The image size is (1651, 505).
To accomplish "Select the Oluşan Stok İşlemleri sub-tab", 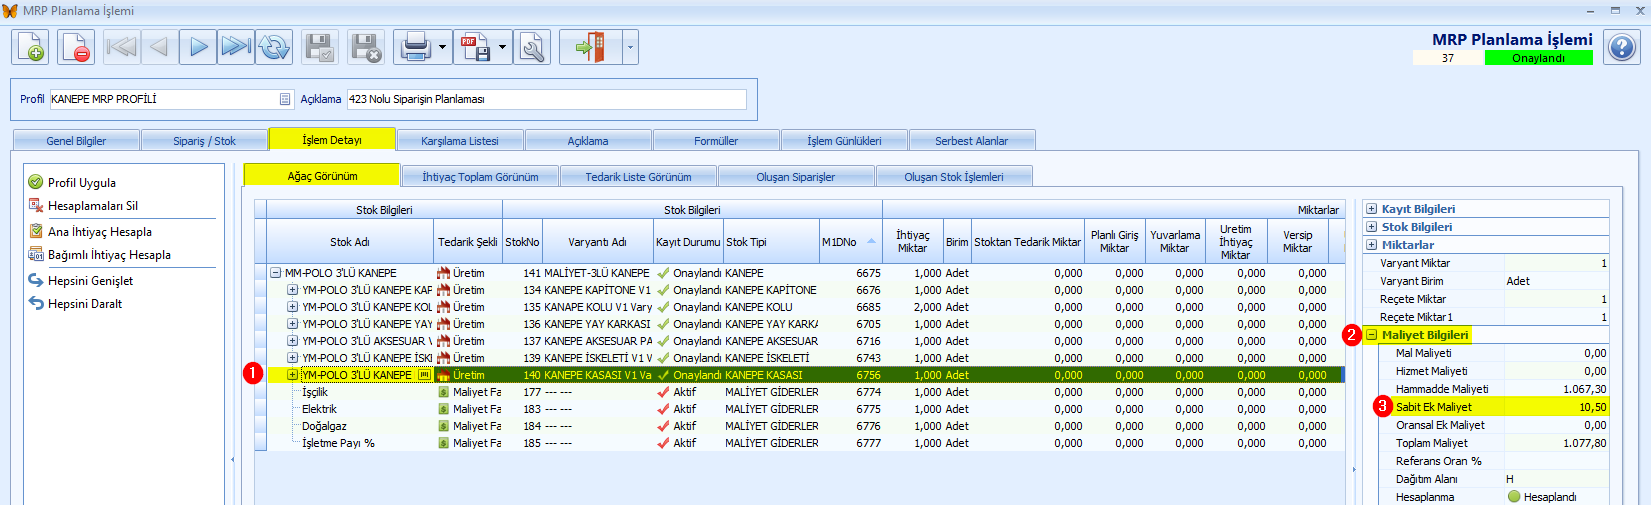I will tap(954, 177).
